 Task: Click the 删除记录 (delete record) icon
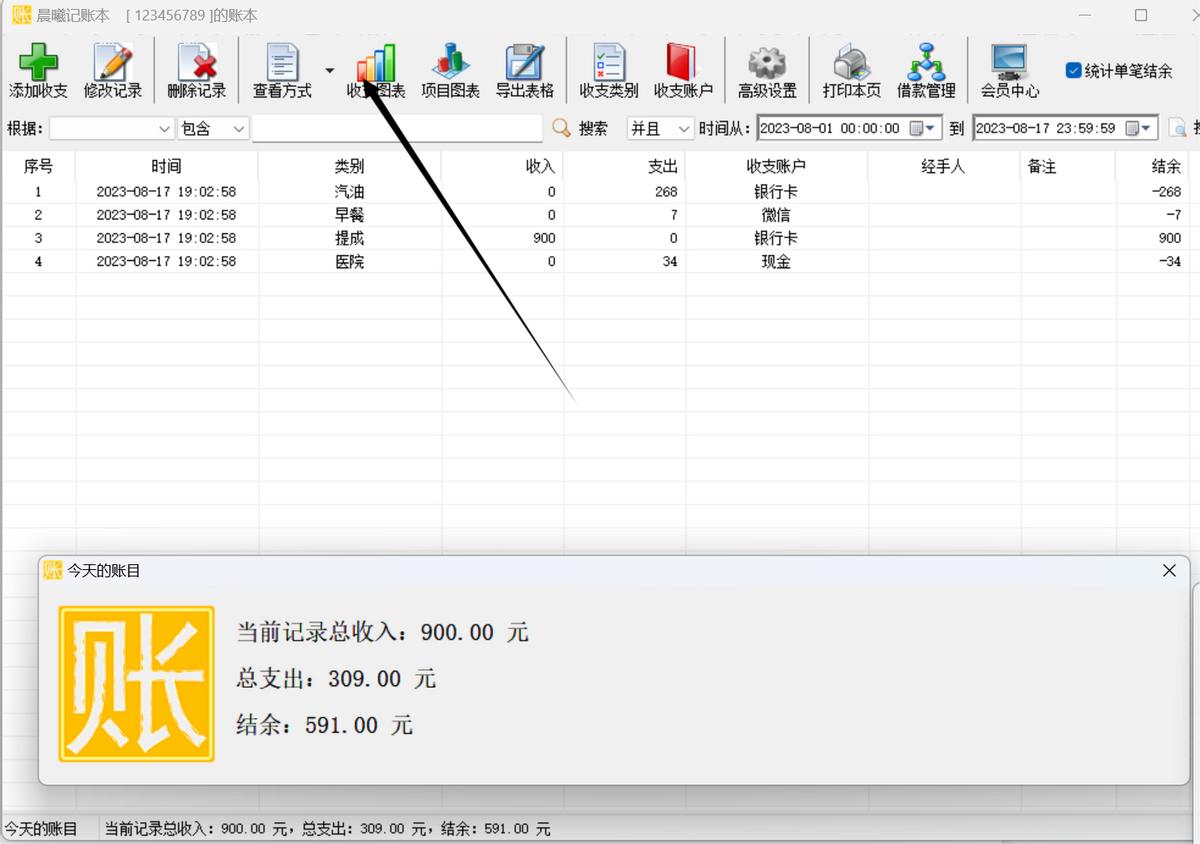195,70
